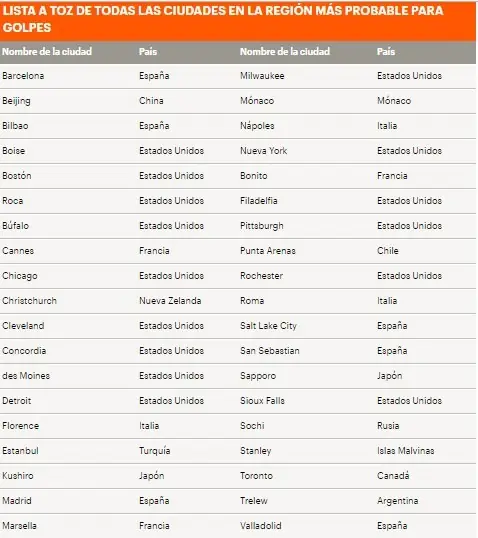
Task: Select the Milwaukee city cell
Action: [x=262, y=75]
